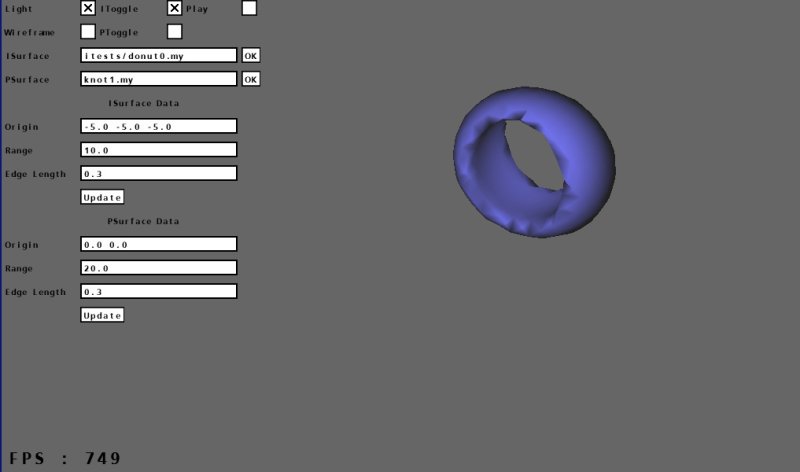800x472 pixels.
Task: Click Update under ISurface Data
Action: [x=102, y=197]
